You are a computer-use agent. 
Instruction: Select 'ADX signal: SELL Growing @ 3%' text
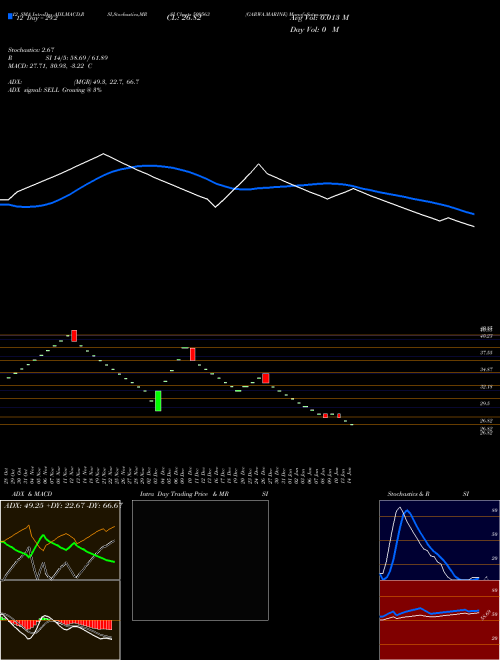click(55, 90)
